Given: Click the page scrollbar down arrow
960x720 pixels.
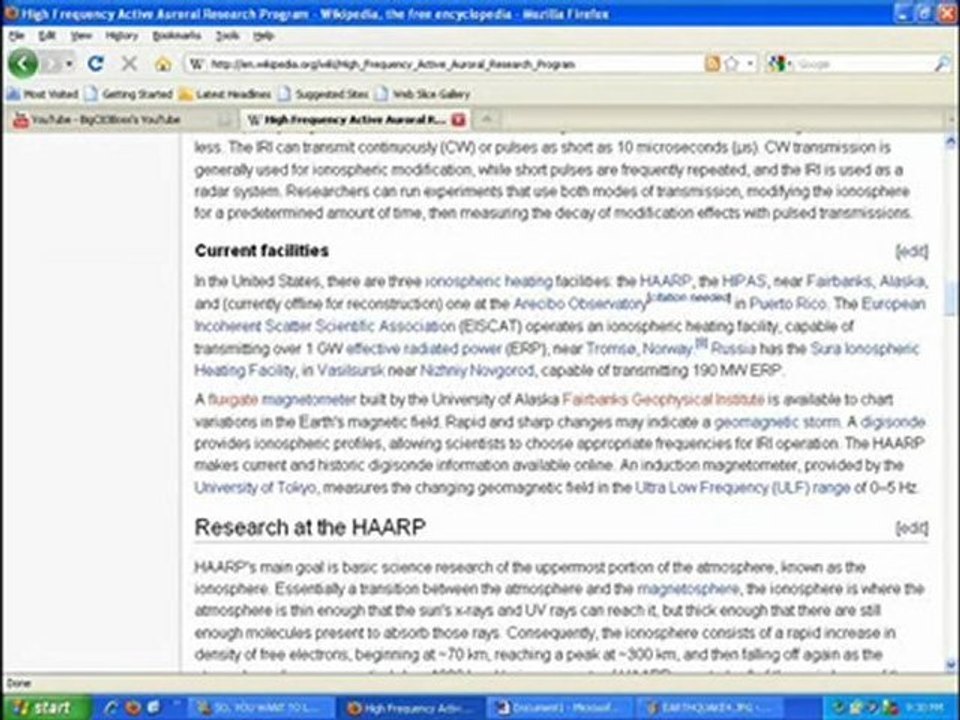Looking at the screenshot, I should pyautogui.click(x=951, y=665).
